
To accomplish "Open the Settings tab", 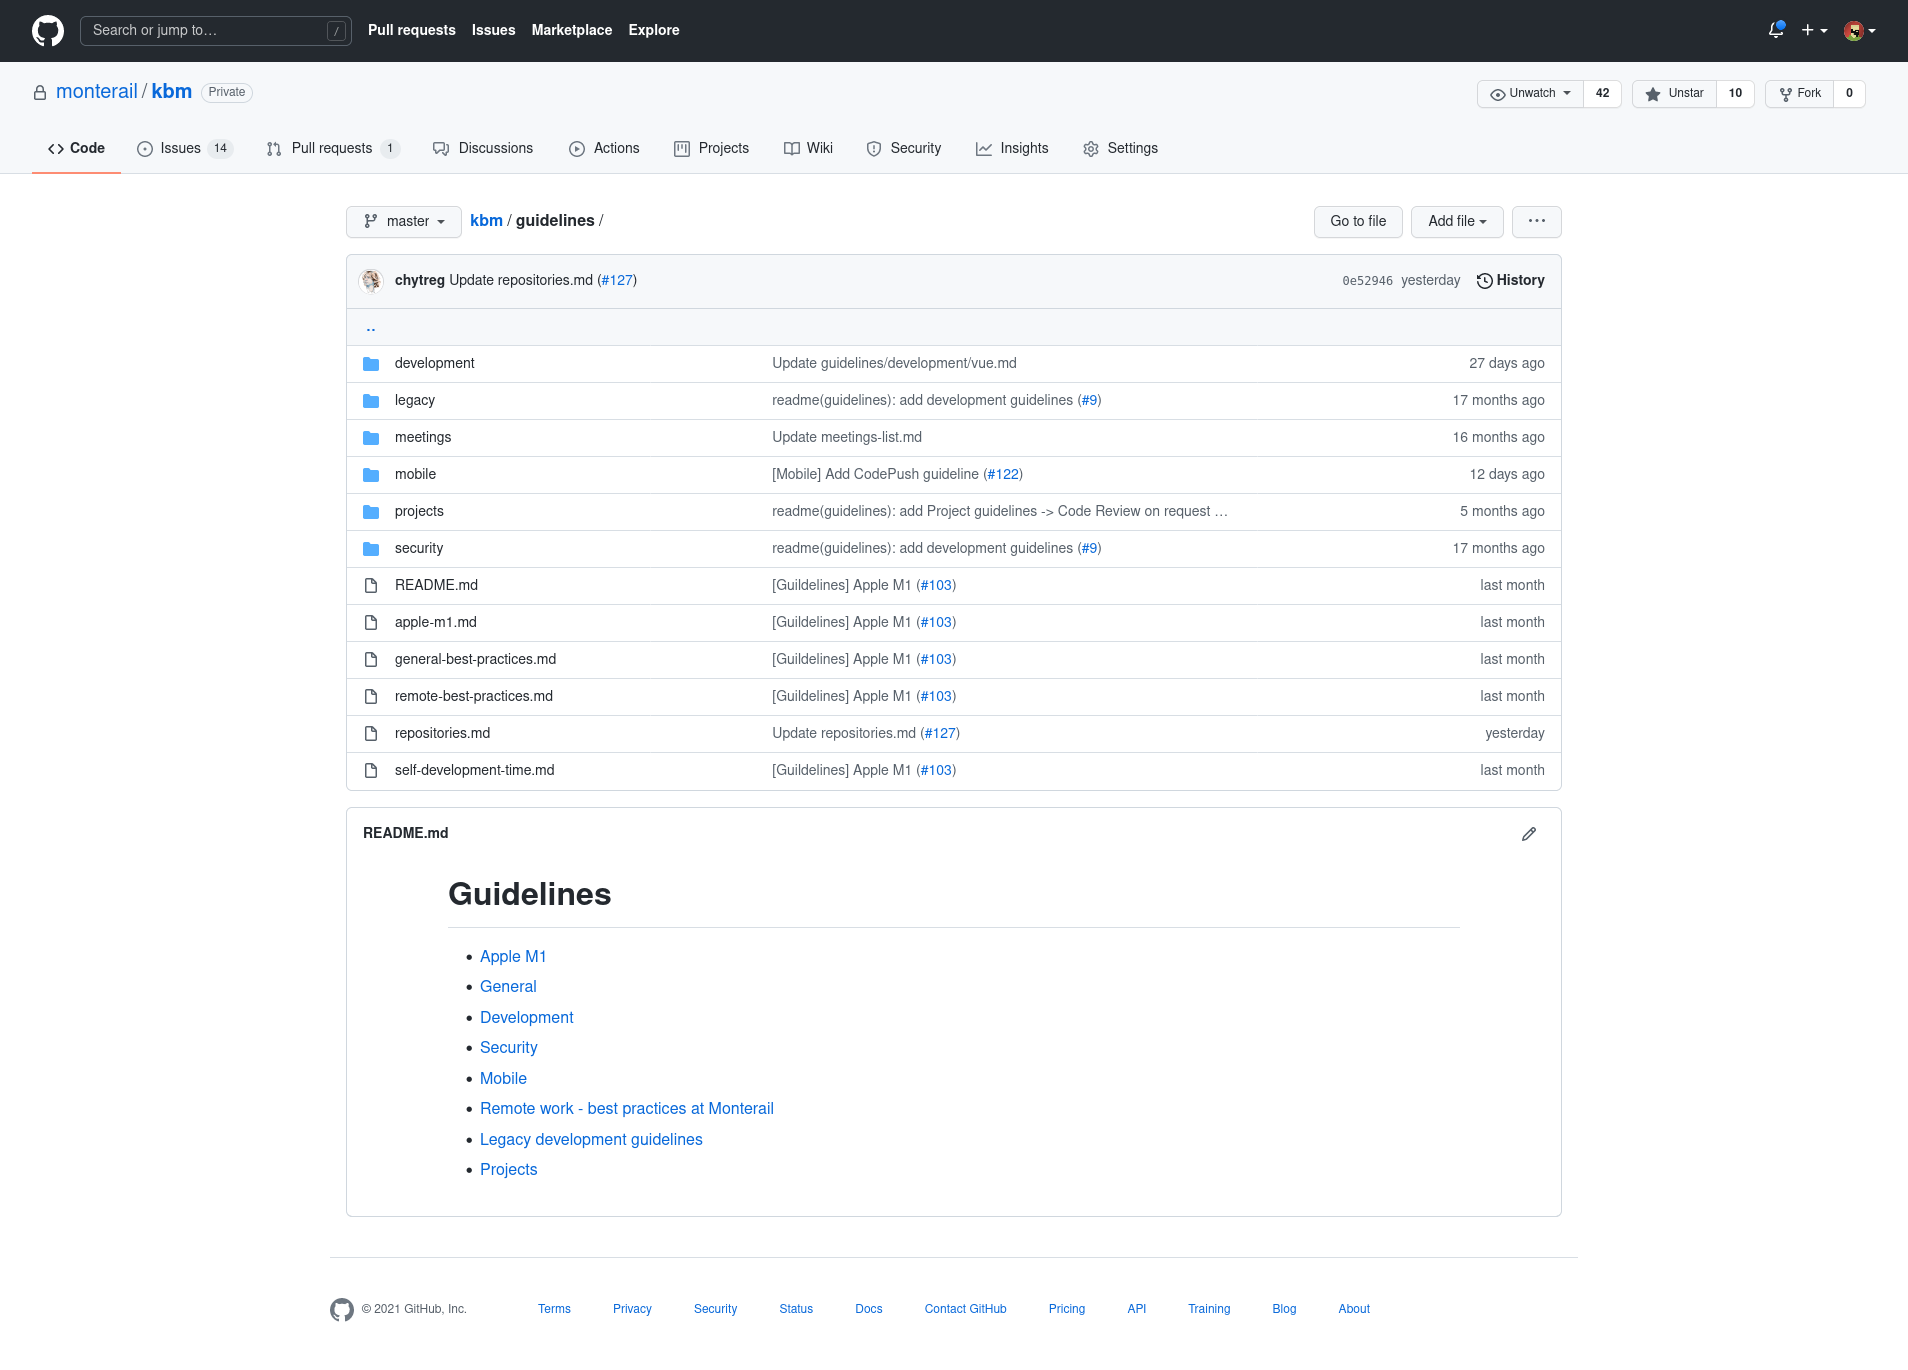I will 1120,148.
